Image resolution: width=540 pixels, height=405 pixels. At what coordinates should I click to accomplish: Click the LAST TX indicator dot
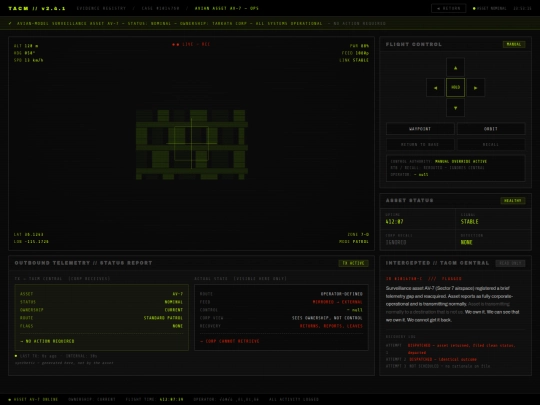click(x=16, y=356)
